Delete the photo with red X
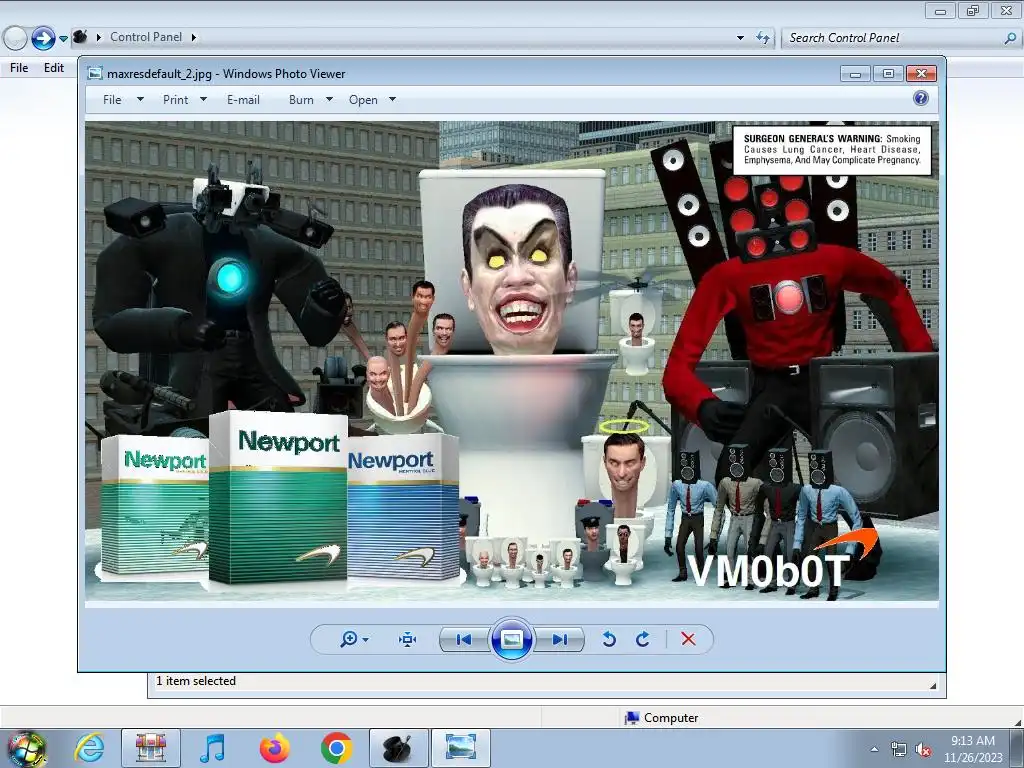Screen dimensions: 1024x768 (688, 639)
